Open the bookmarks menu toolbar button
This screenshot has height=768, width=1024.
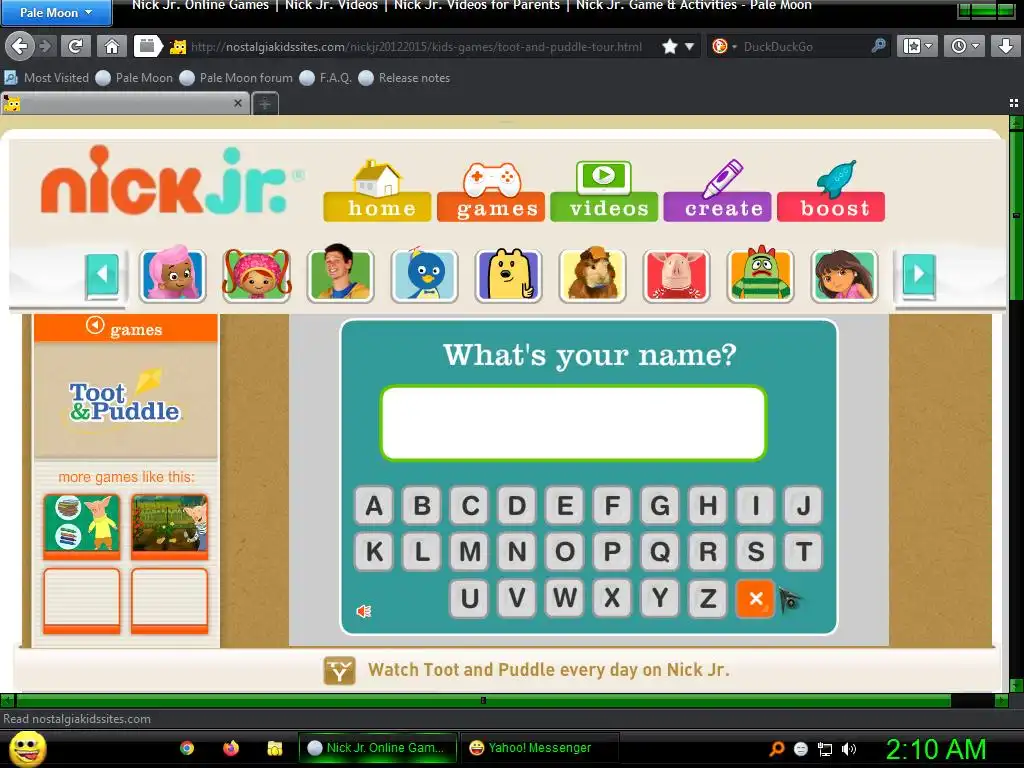[x=917, y=46]
